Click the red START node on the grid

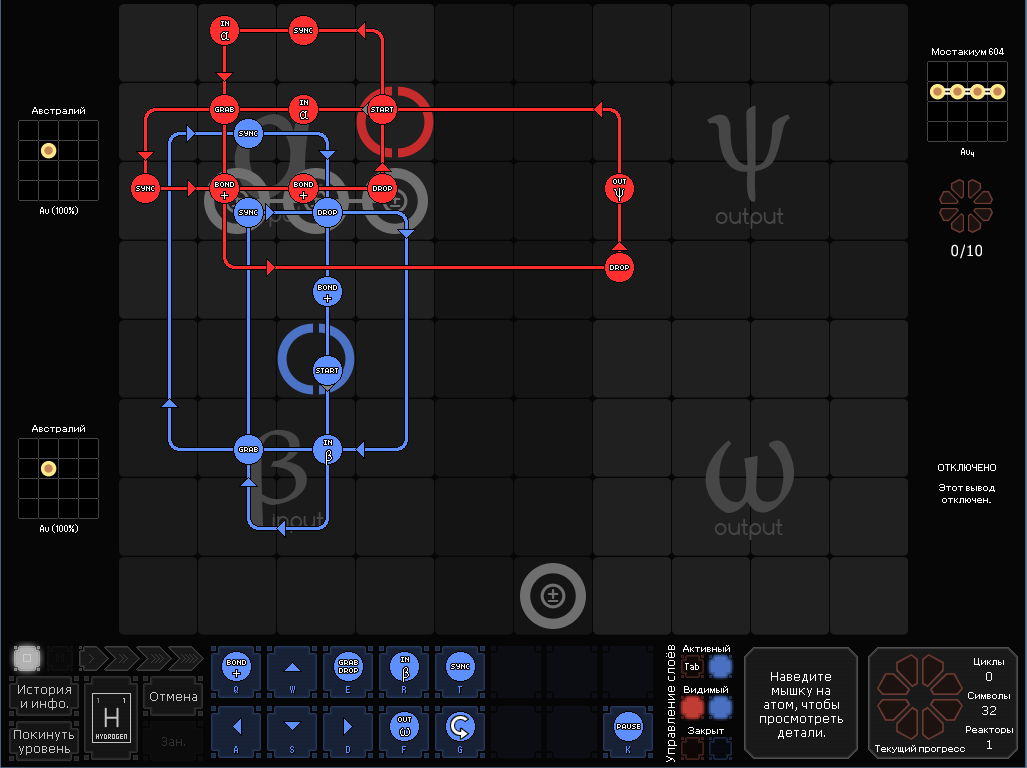[382, 109]
